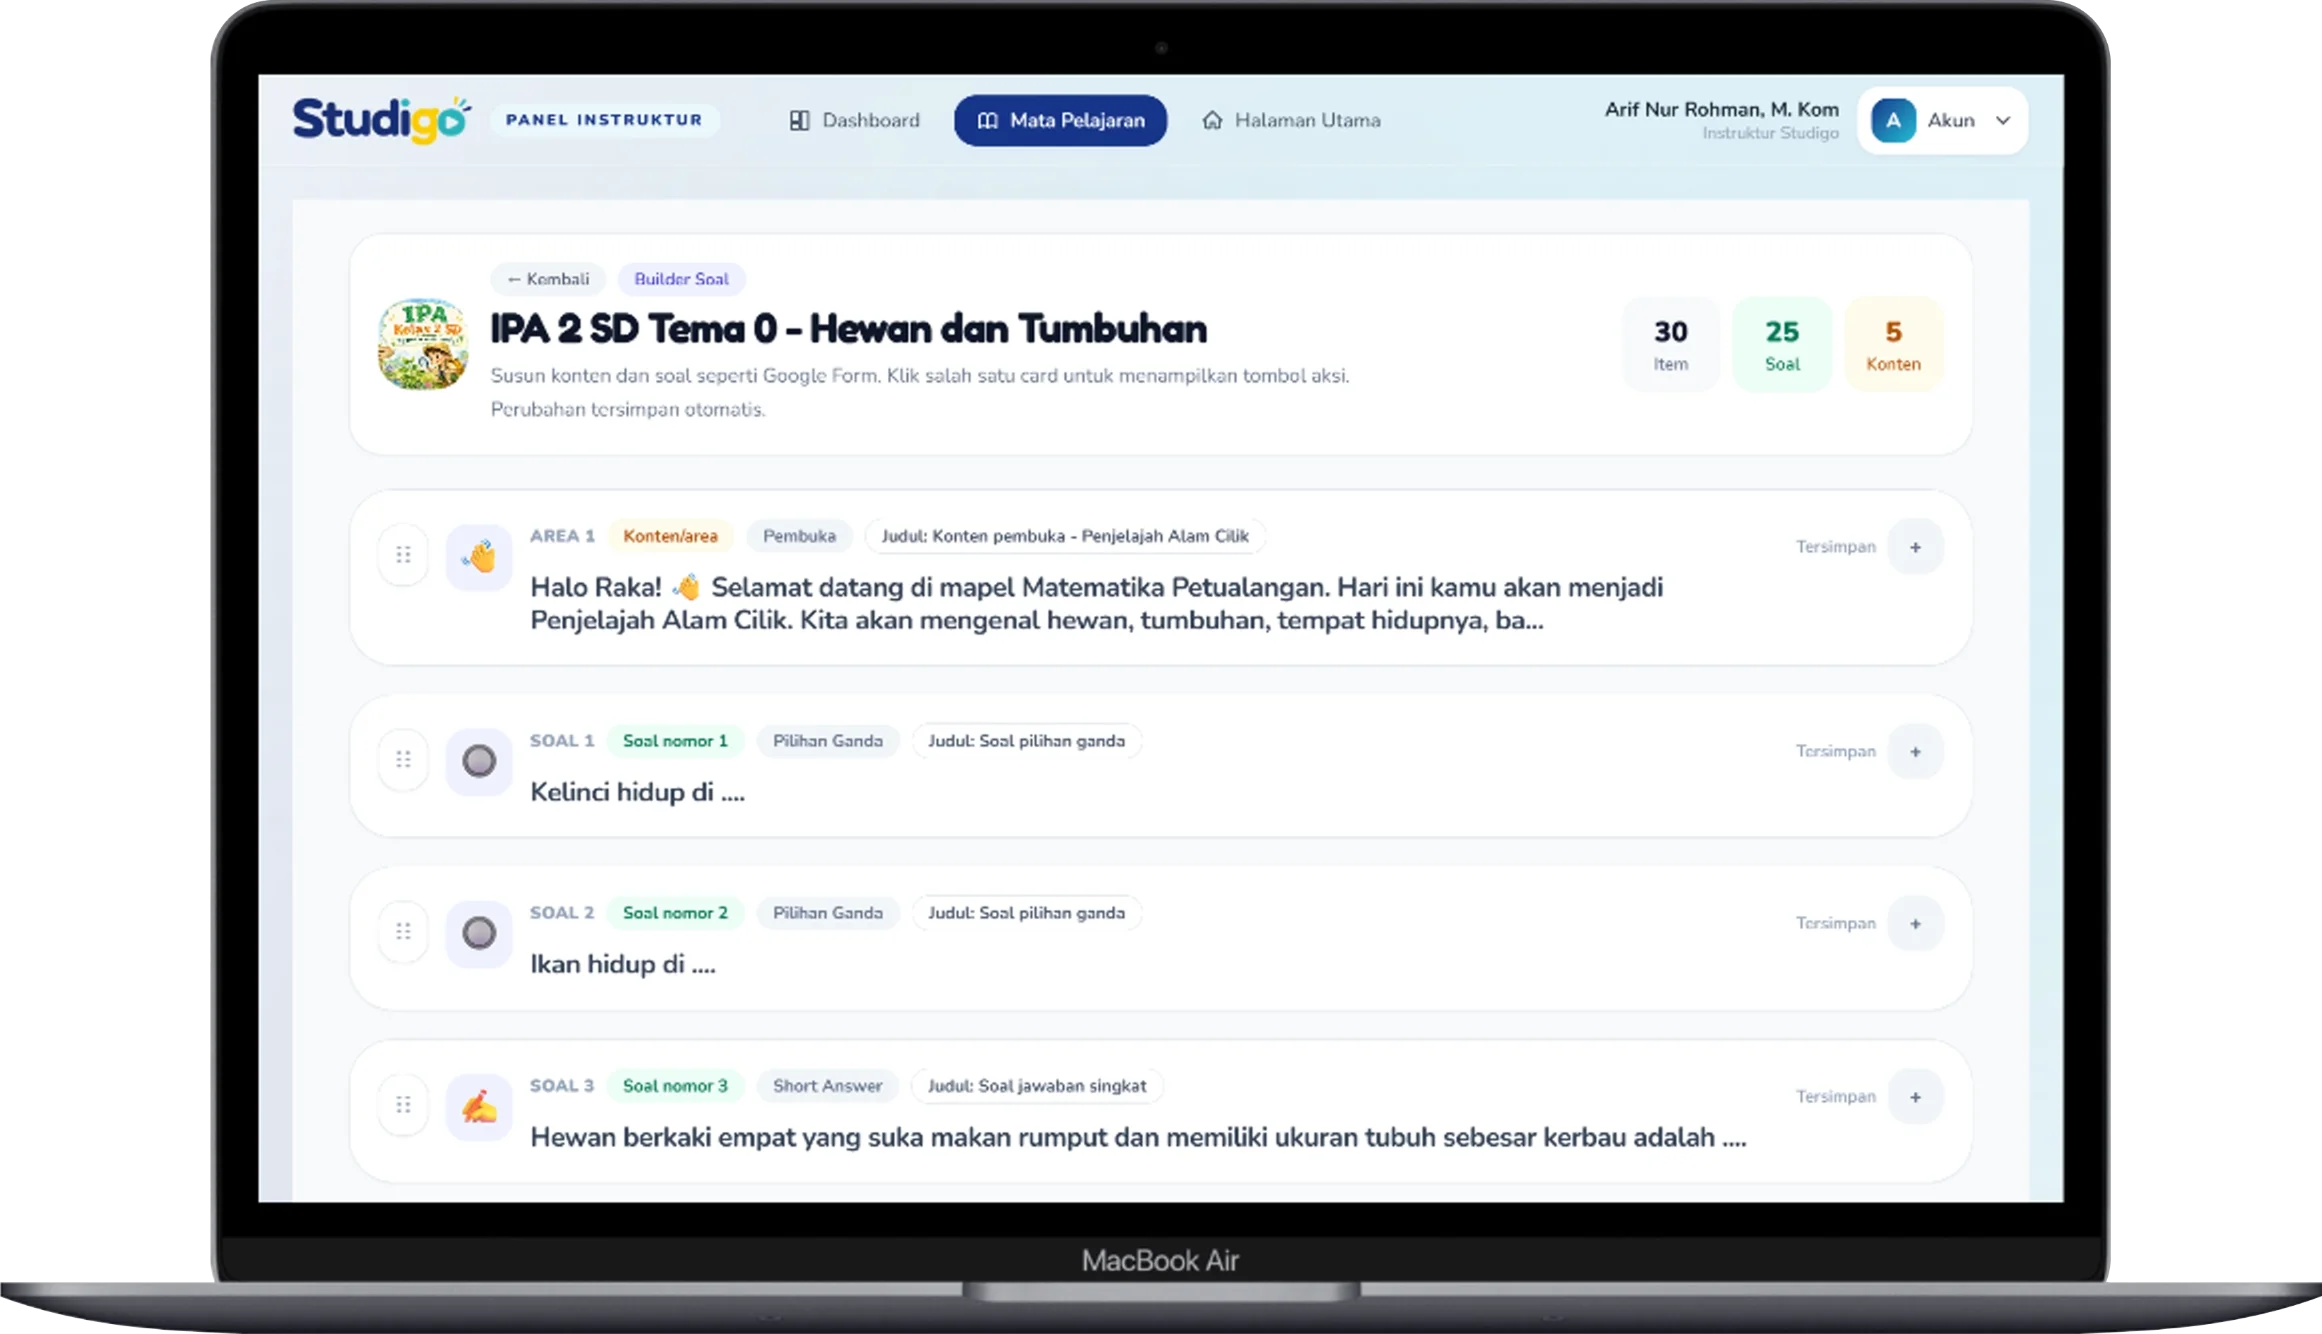Click the Pilihan Ganda tag on Soal 1
2322x1334 pixels.
coord(828,741)
